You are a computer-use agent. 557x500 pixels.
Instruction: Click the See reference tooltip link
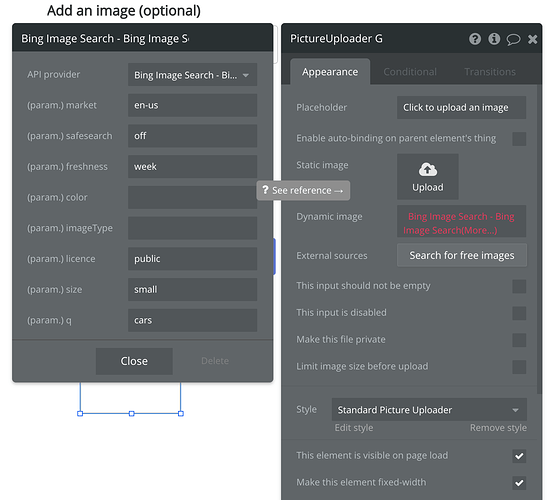point(303,190)
